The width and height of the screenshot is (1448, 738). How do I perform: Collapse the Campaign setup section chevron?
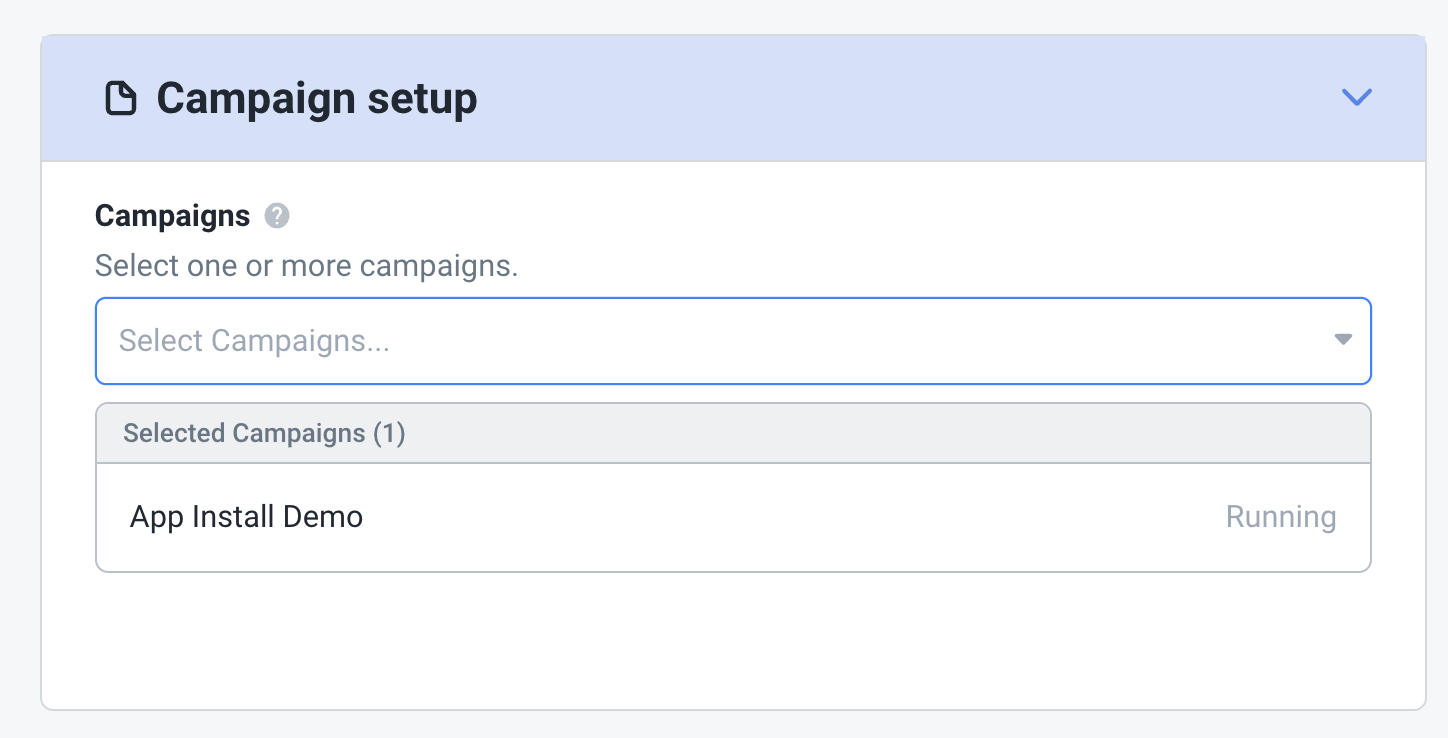[1356, 97]
